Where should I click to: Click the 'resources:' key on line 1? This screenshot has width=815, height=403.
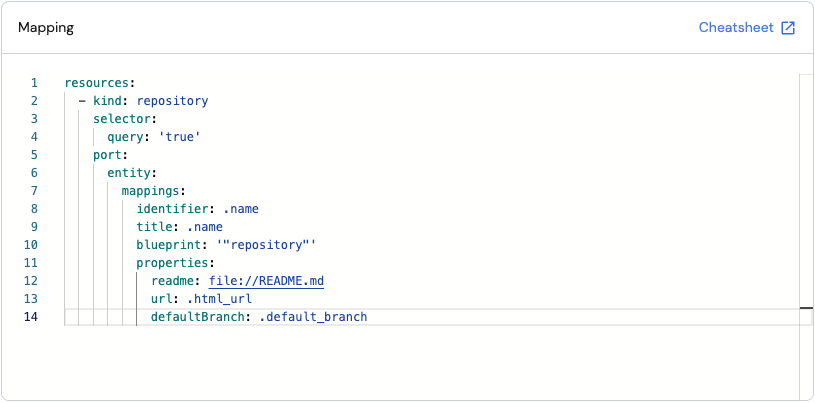99,83
